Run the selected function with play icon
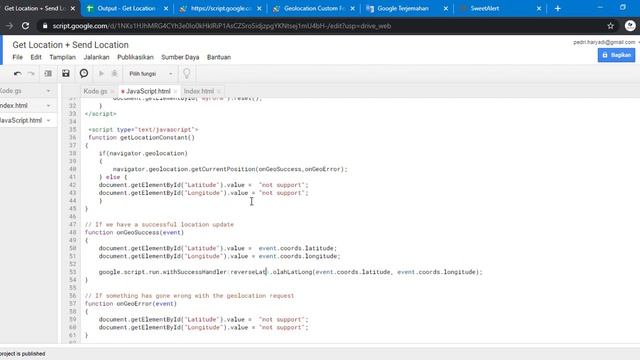640x360 pixels. (x=101, y=73)
